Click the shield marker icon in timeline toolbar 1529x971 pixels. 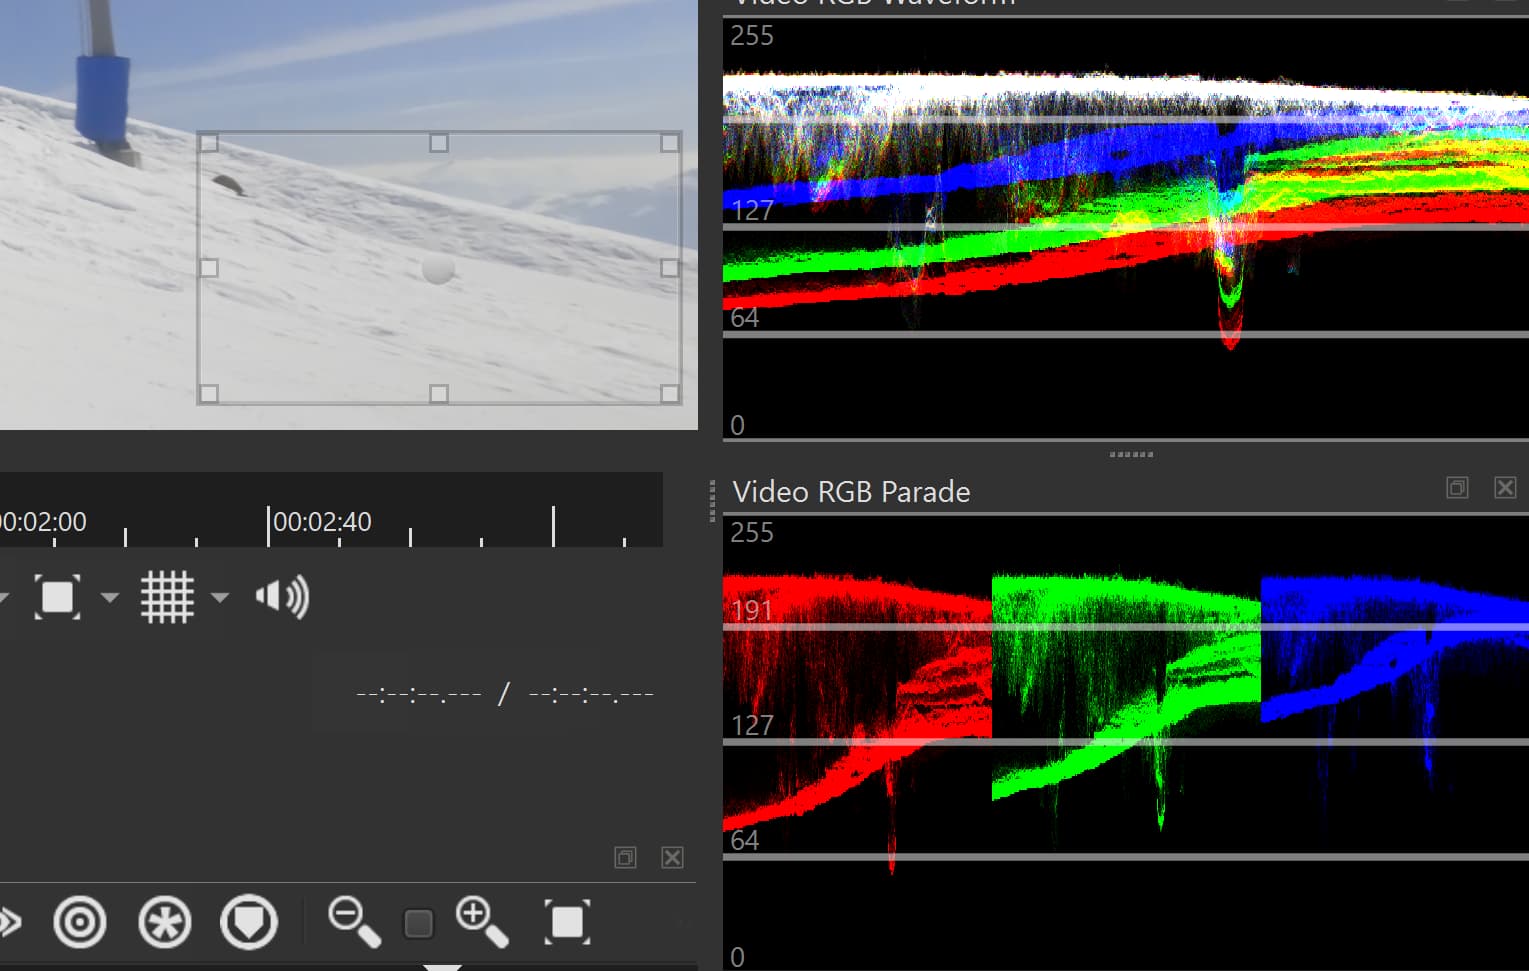pyautogui.click(x=249, y=922)
